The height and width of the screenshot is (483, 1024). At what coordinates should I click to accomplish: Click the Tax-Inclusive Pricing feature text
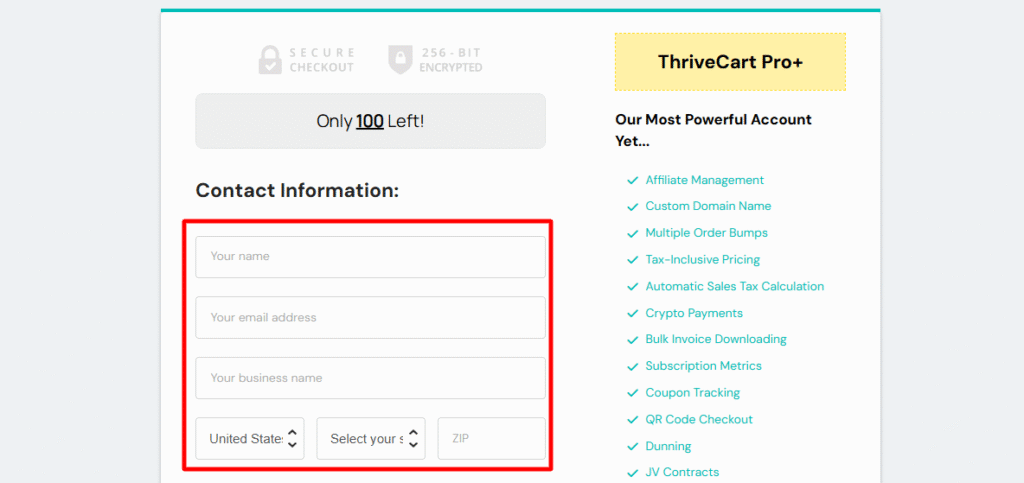click(703, 260)
